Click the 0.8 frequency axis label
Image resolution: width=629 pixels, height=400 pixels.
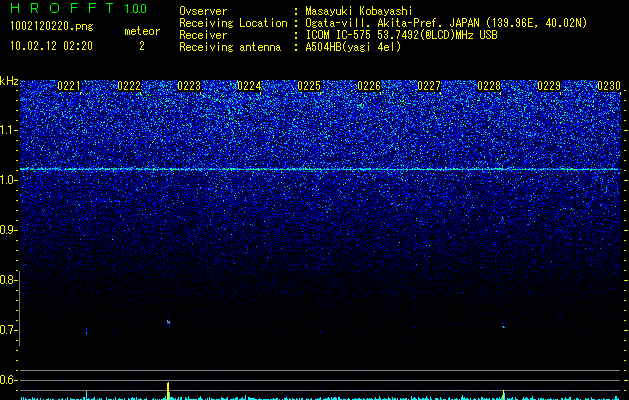[9, 280]
